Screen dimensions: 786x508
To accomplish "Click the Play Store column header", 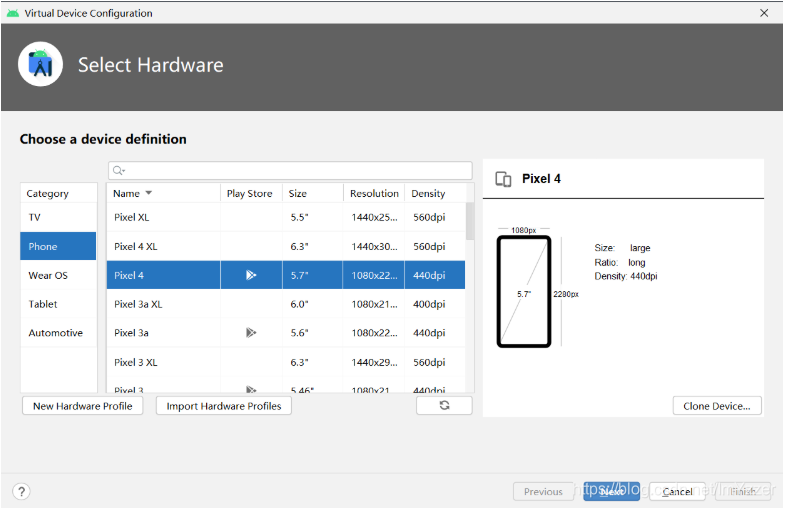I will pyautogui.click(x=251, y=193).
